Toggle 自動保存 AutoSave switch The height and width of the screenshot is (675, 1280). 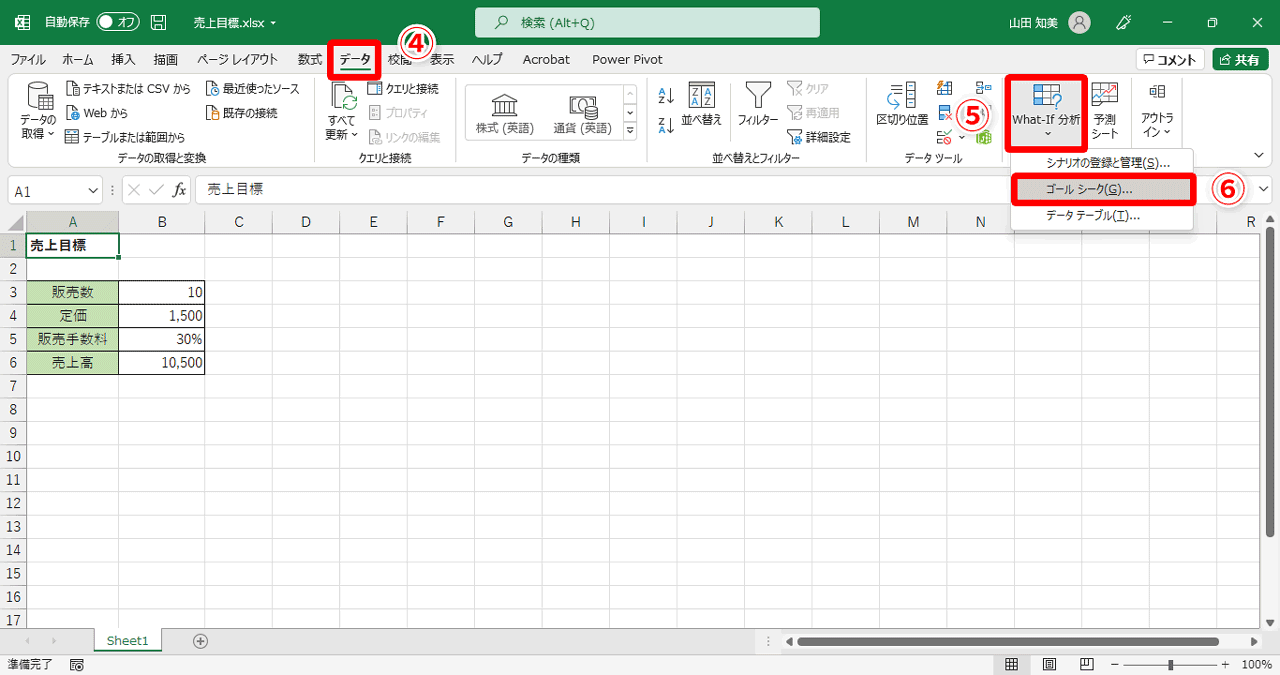tap(118, 22)
